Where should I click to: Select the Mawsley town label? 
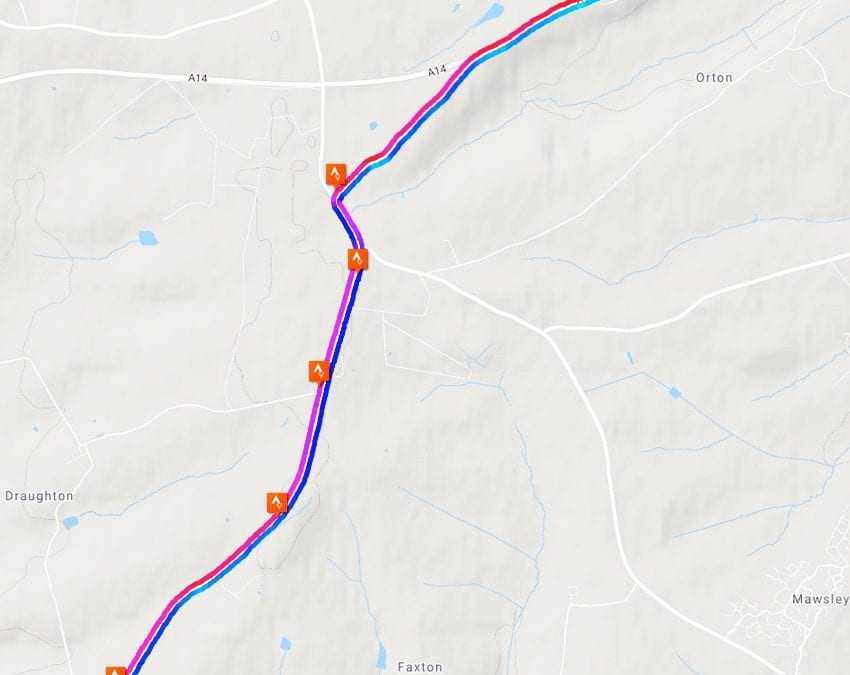(821, 599)
